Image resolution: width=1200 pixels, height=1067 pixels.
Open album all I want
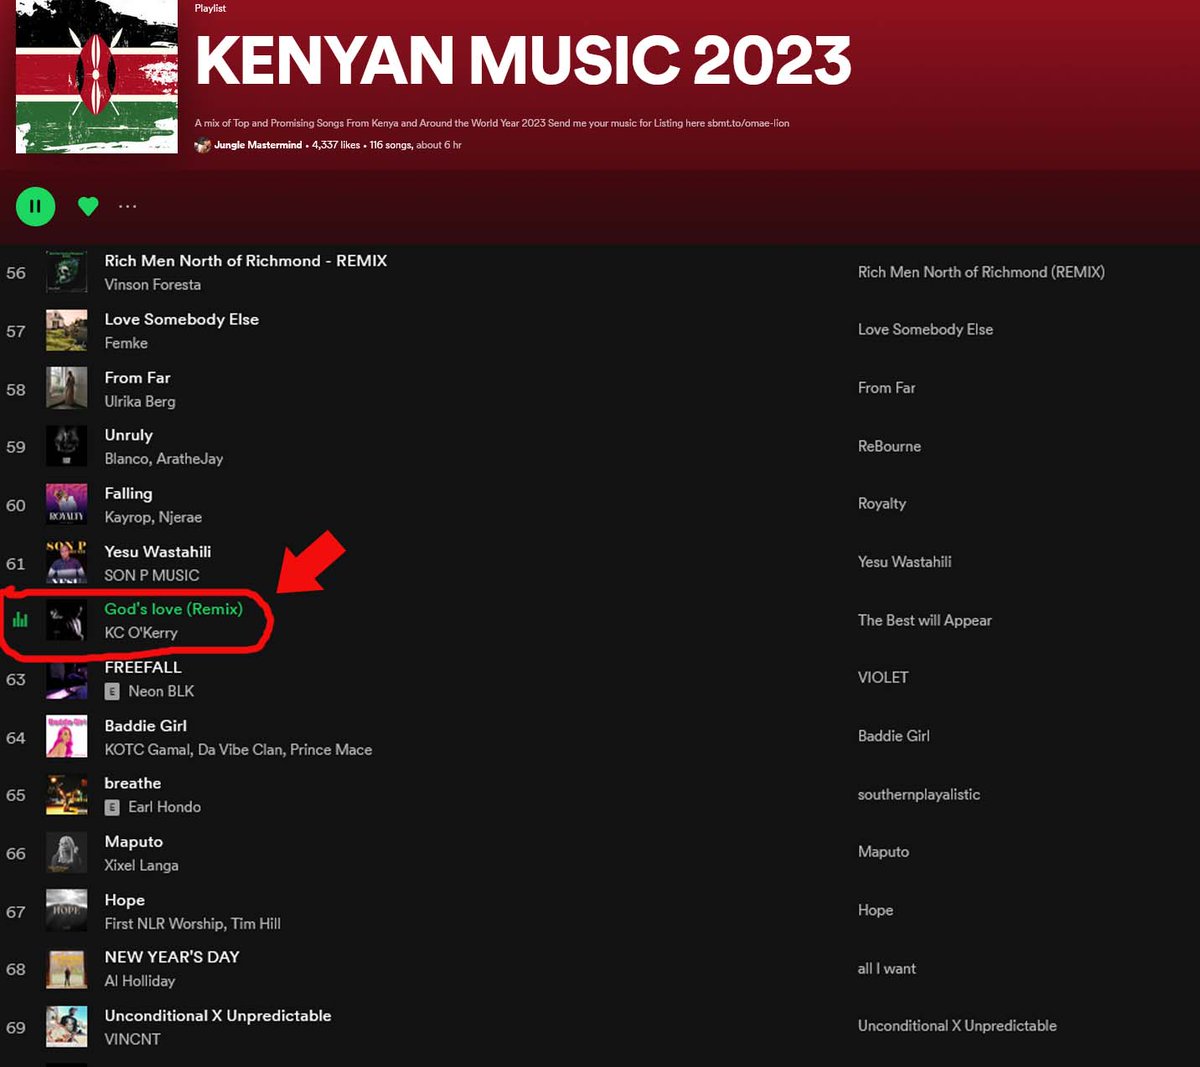887,968
